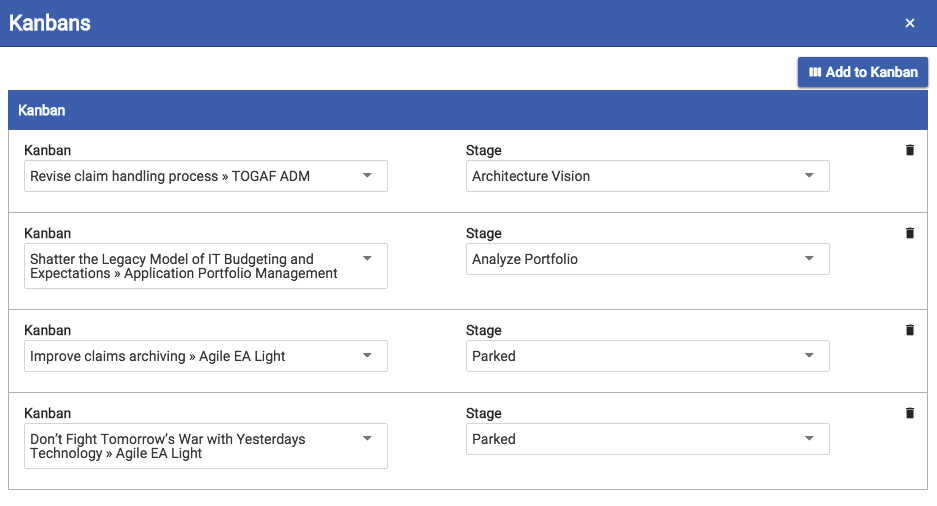Click the Kanbans dialog title
The width and height of the screenshot is (937, 506).
click(x=50, y=23)
